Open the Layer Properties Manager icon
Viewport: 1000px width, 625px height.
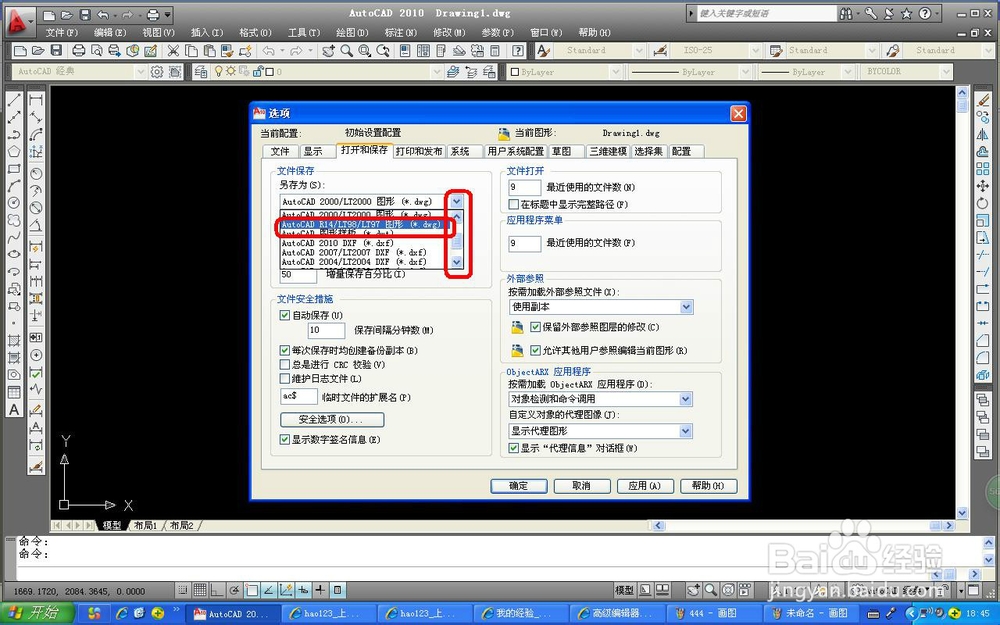click(200, 72)
